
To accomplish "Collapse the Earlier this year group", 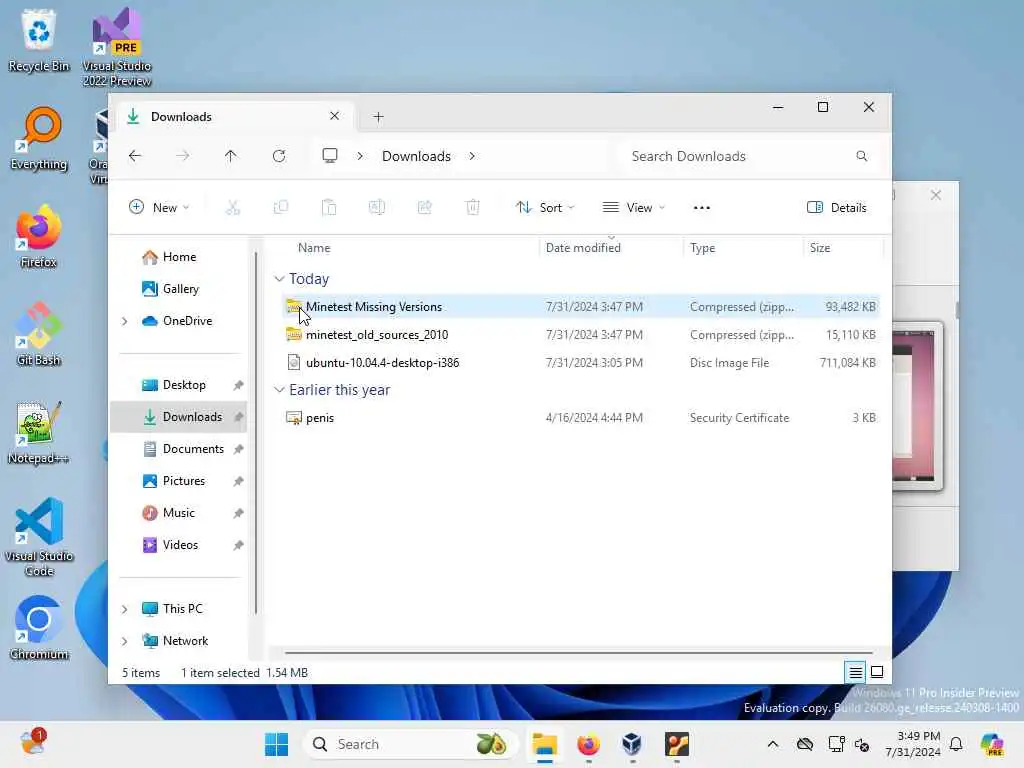I will [279, 390].
